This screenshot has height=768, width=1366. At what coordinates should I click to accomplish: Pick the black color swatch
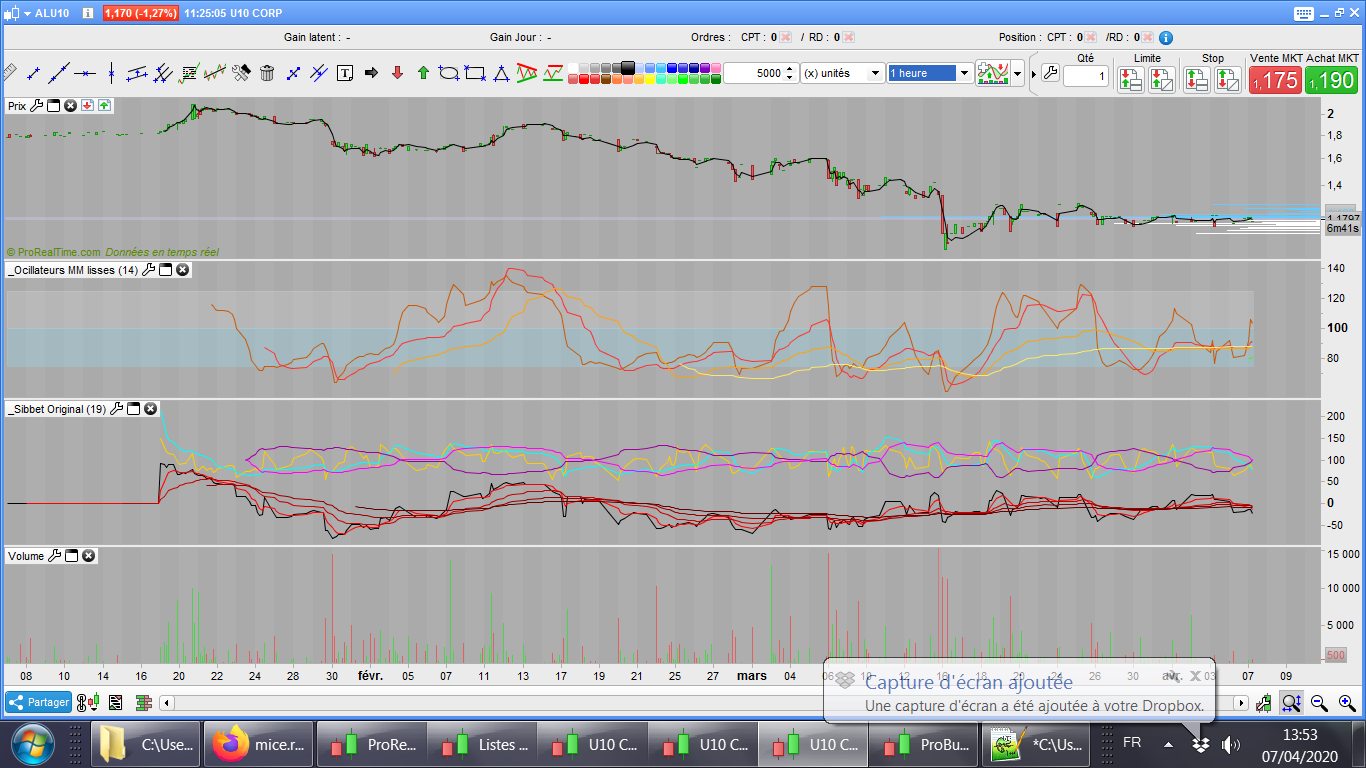click(x=628, y=67)
